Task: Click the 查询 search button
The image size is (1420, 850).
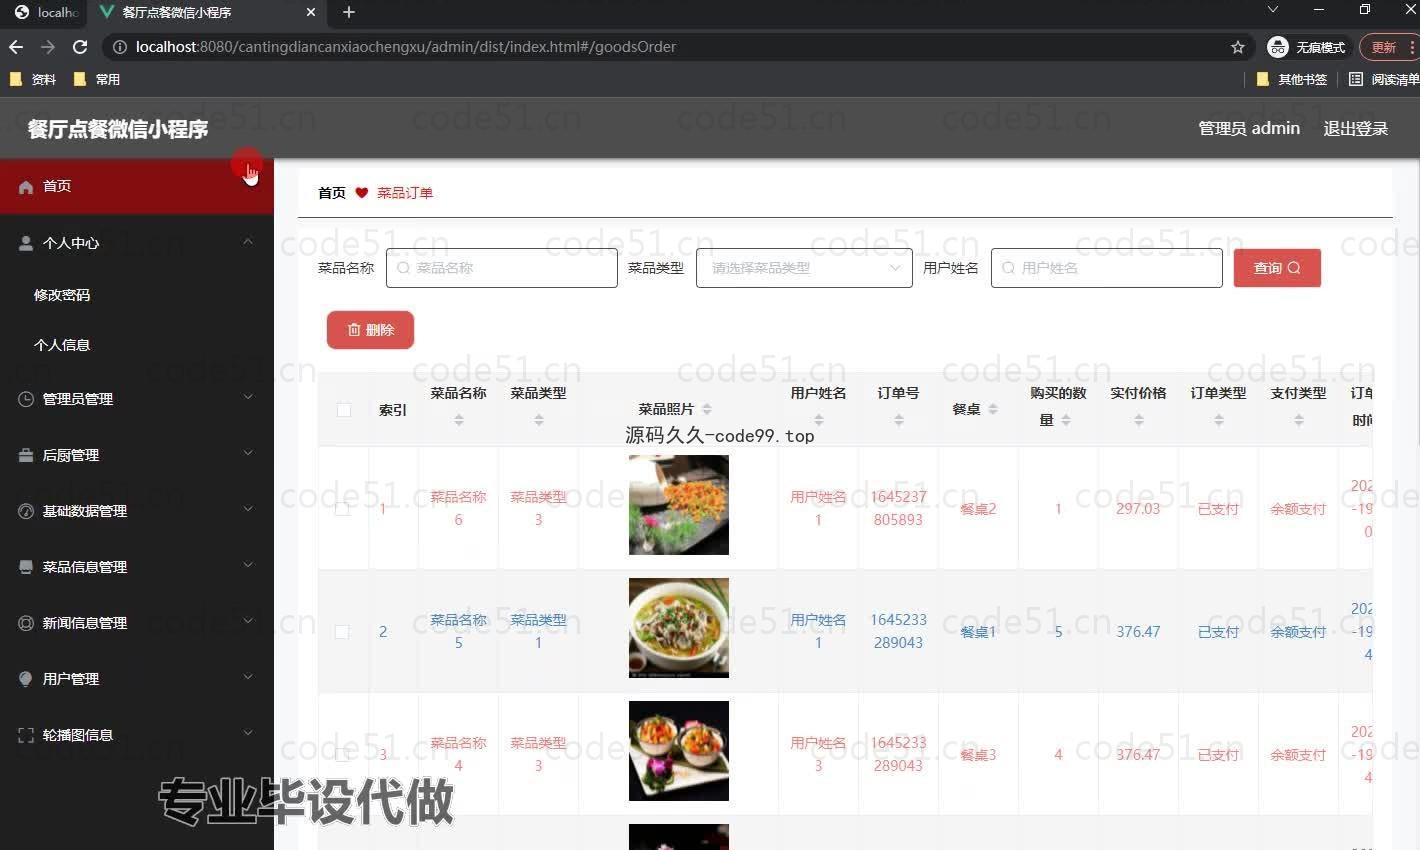Action: pos(1277,268)
